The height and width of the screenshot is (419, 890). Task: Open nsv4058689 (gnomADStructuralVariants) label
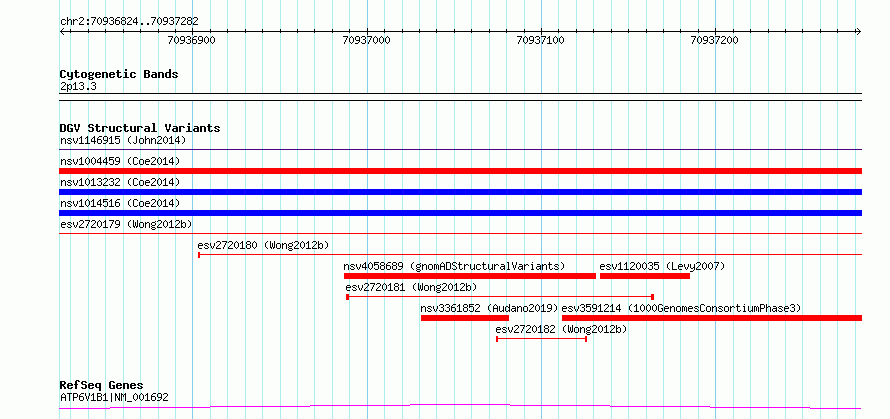tap(455, 266)
